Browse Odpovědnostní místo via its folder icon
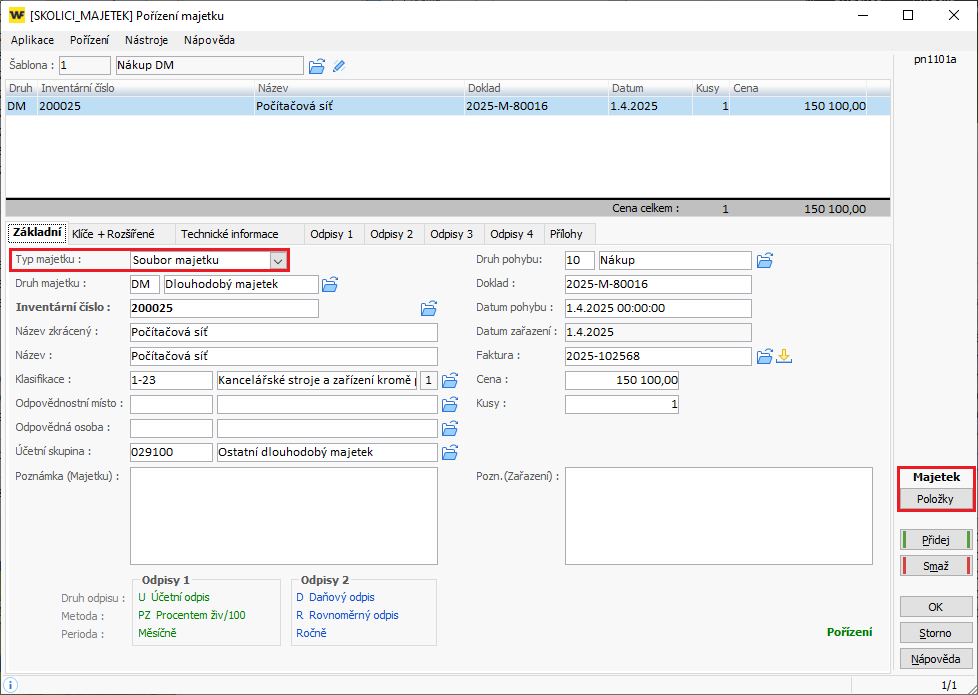 (x=450, y=404)
